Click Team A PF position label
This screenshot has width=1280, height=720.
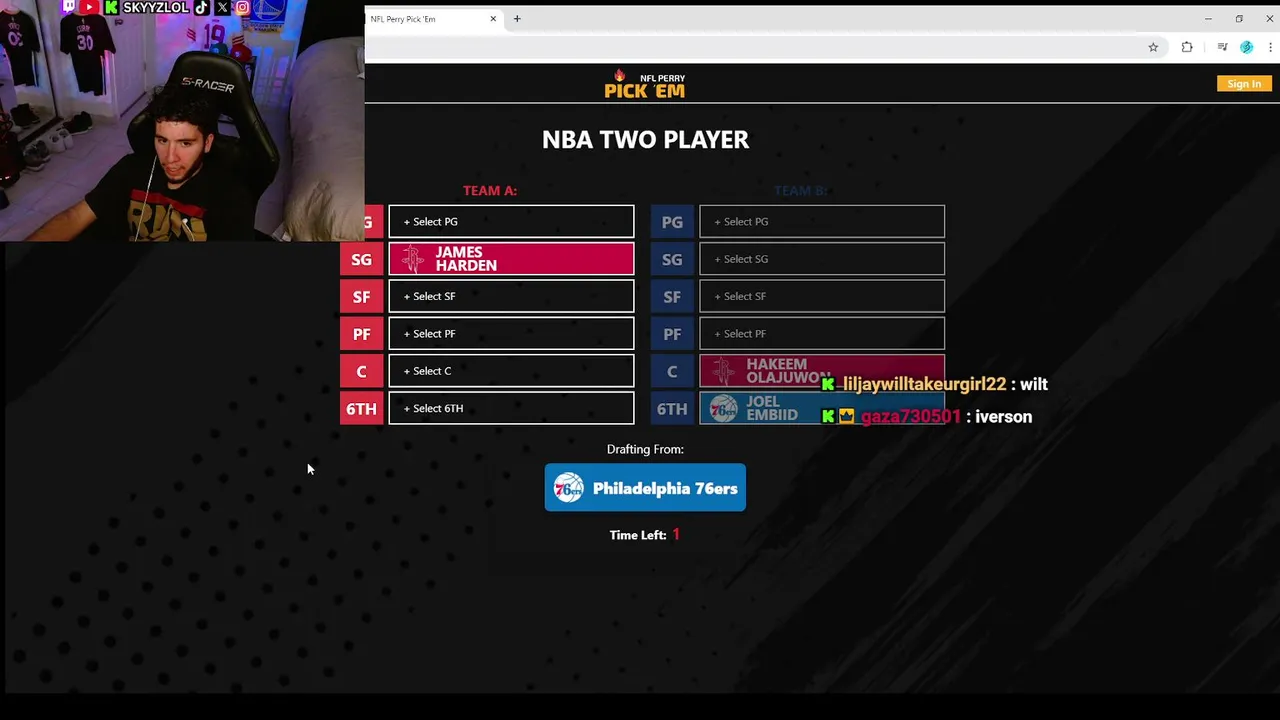coord(361,334)
